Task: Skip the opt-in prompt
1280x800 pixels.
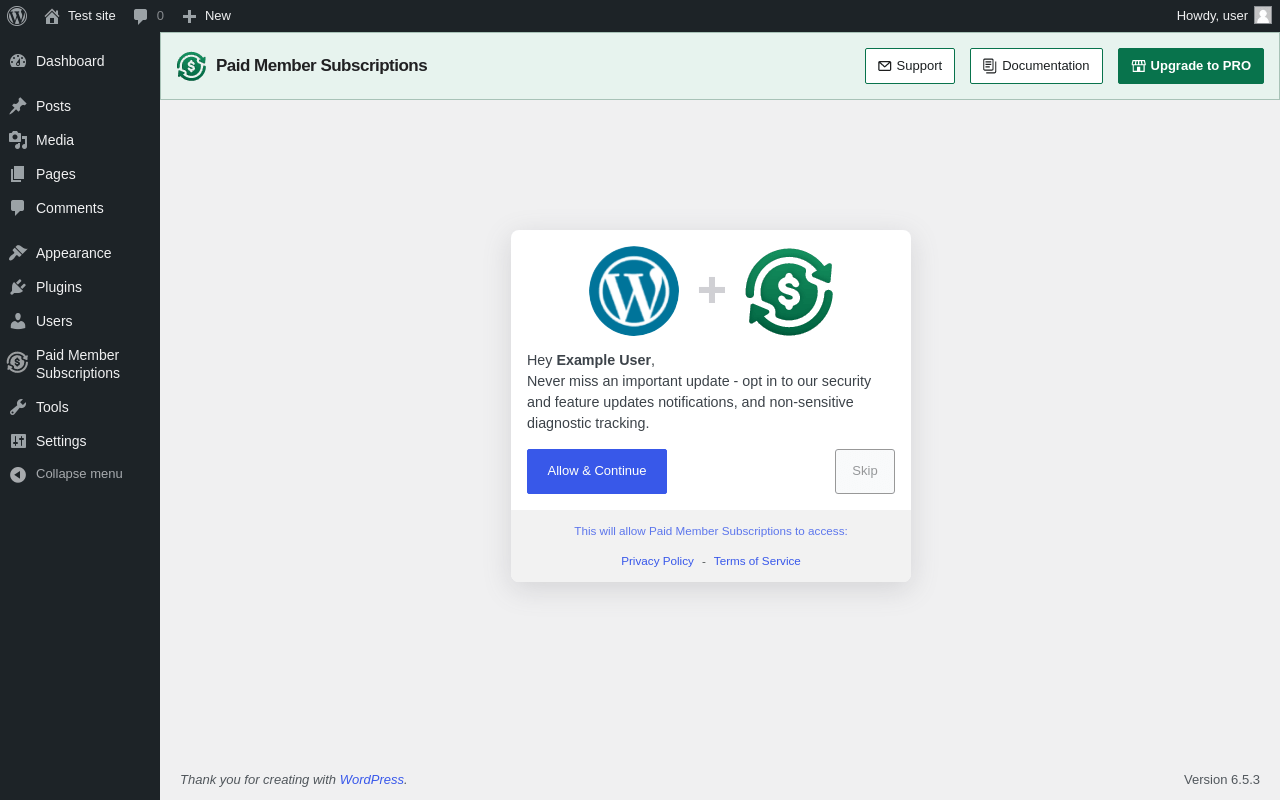Action: tap(865, 471)
